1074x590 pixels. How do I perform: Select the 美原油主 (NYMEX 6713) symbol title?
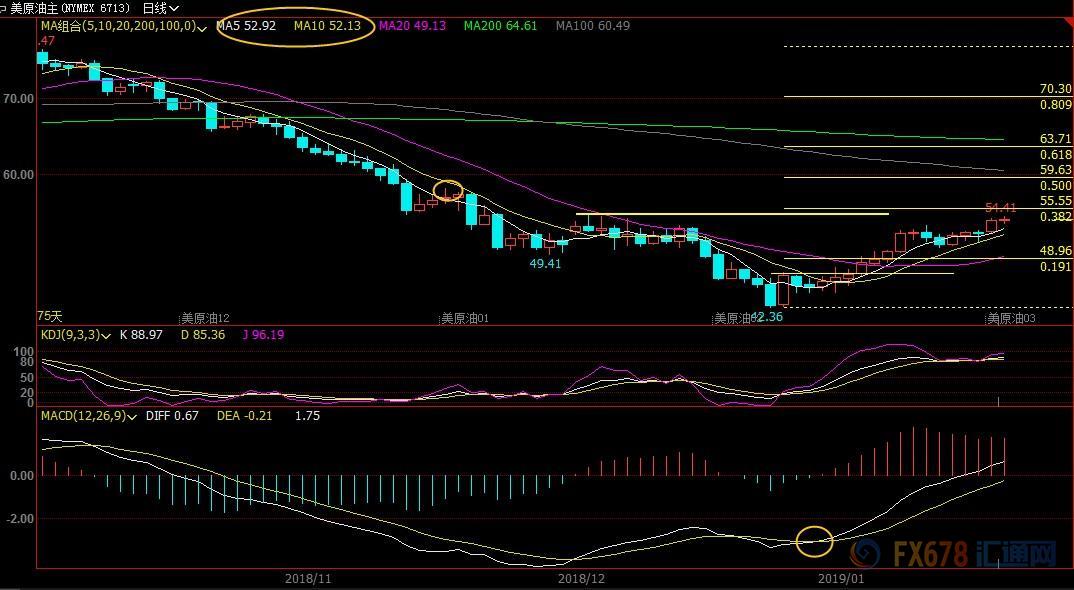(x=70, y=8)
